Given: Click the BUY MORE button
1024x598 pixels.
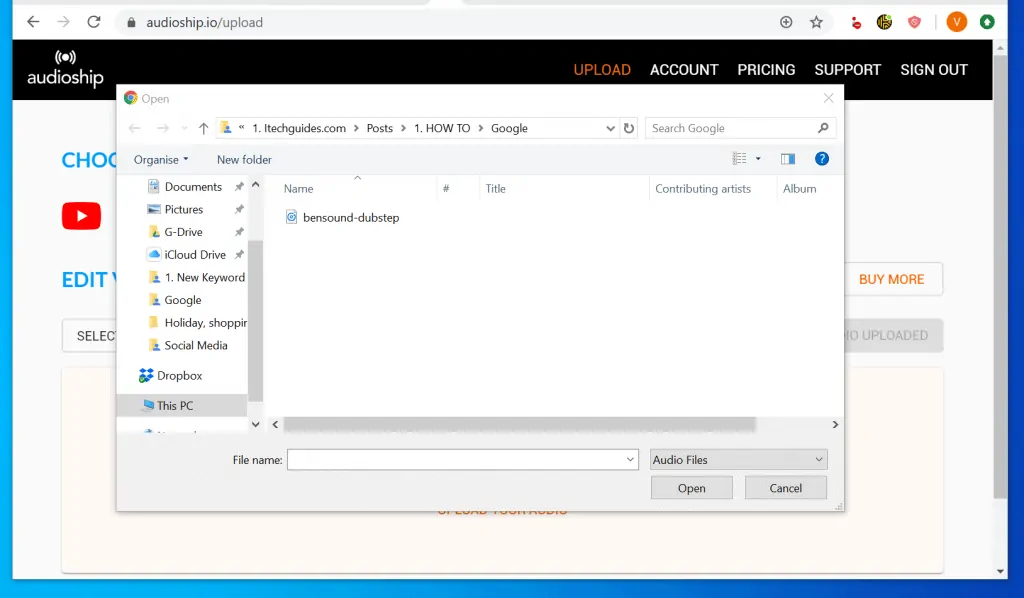Looking at the screenshot, I should (x=893, y=279).
